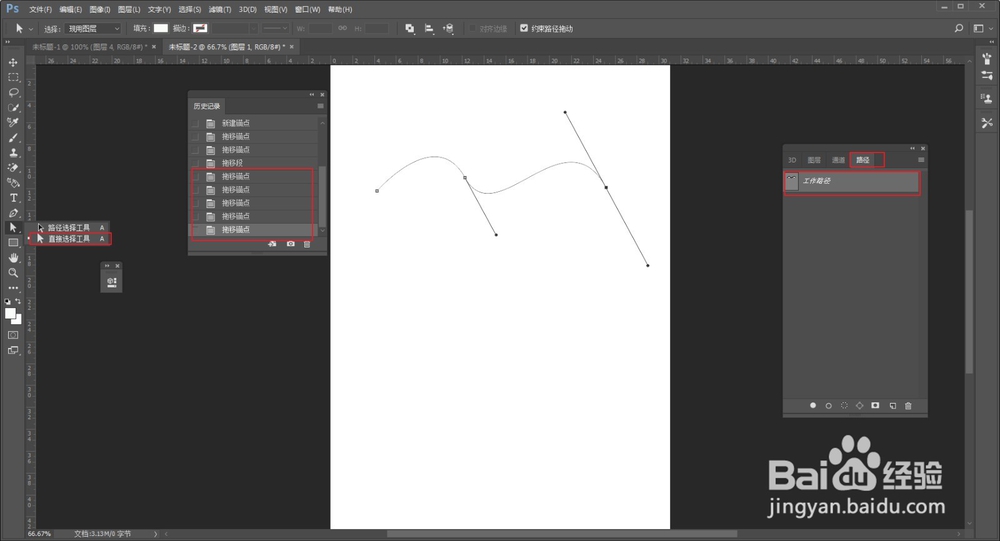Image resolution: width=1000 pixels, height=541 pixels.
Task: Create new document from history state
Action: (272, 244)
